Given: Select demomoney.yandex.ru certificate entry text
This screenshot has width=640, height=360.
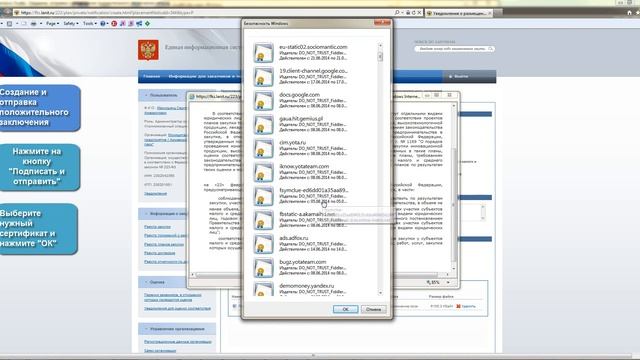Looking at the screenshot, I should tap(313, 289).
